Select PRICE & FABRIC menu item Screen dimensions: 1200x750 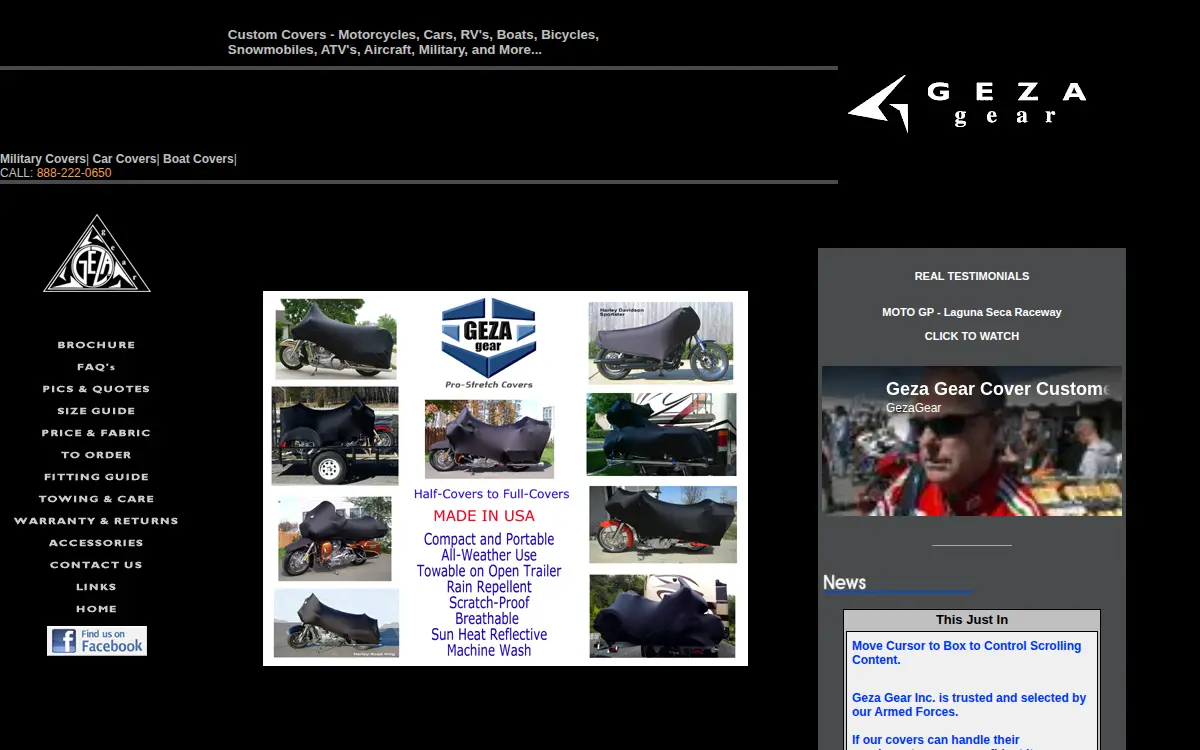[x=96, y=433]
